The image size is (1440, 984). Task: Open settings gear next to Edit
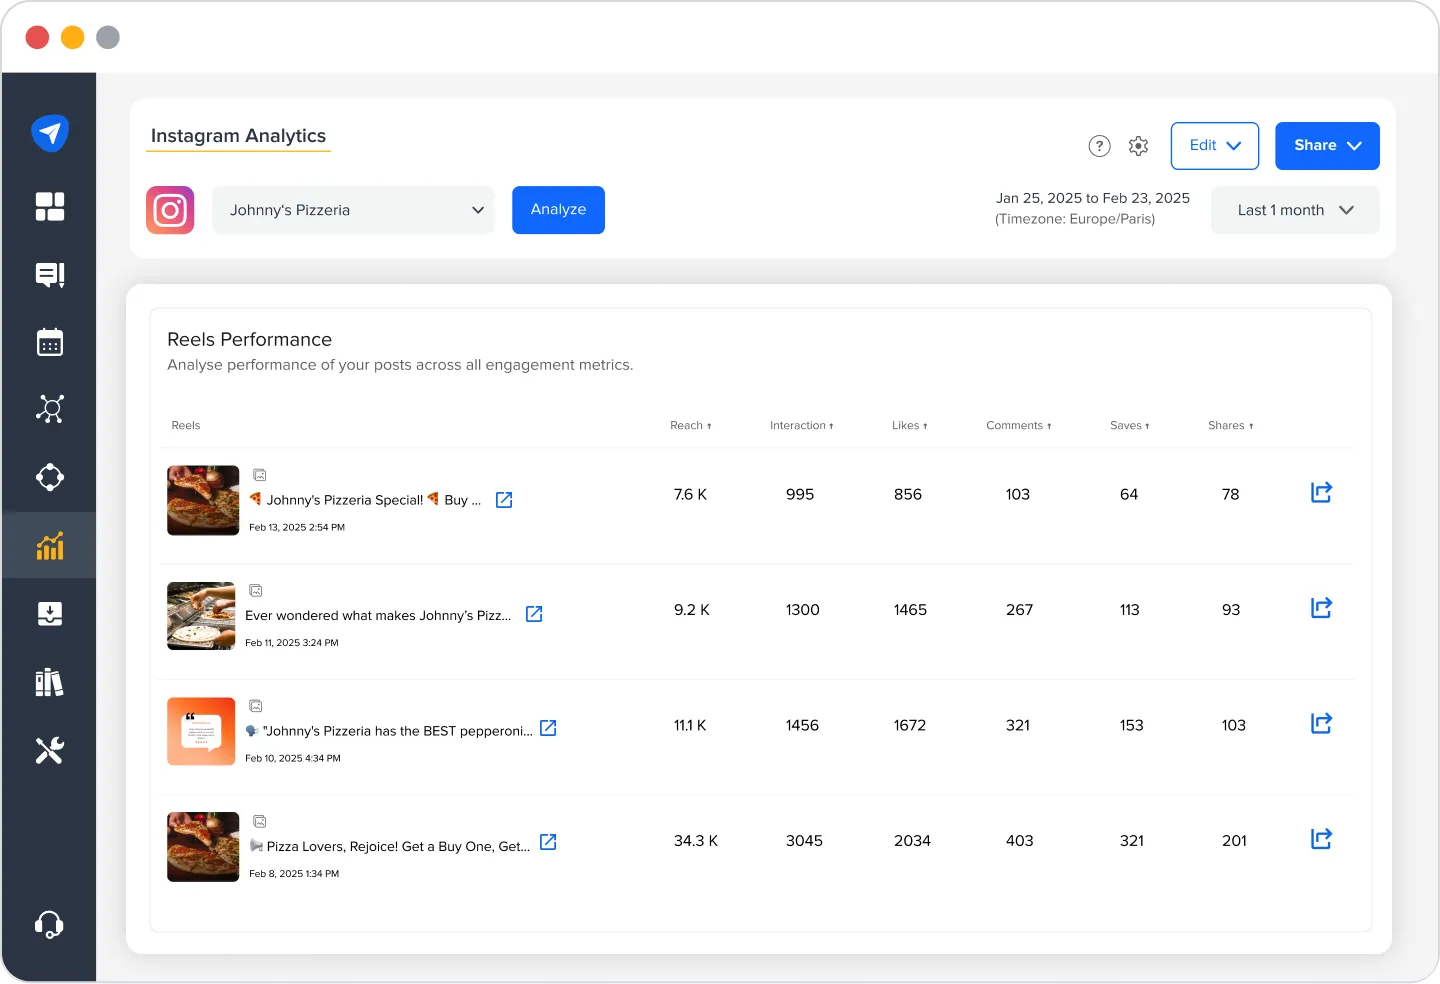[x=1138, y=146]
